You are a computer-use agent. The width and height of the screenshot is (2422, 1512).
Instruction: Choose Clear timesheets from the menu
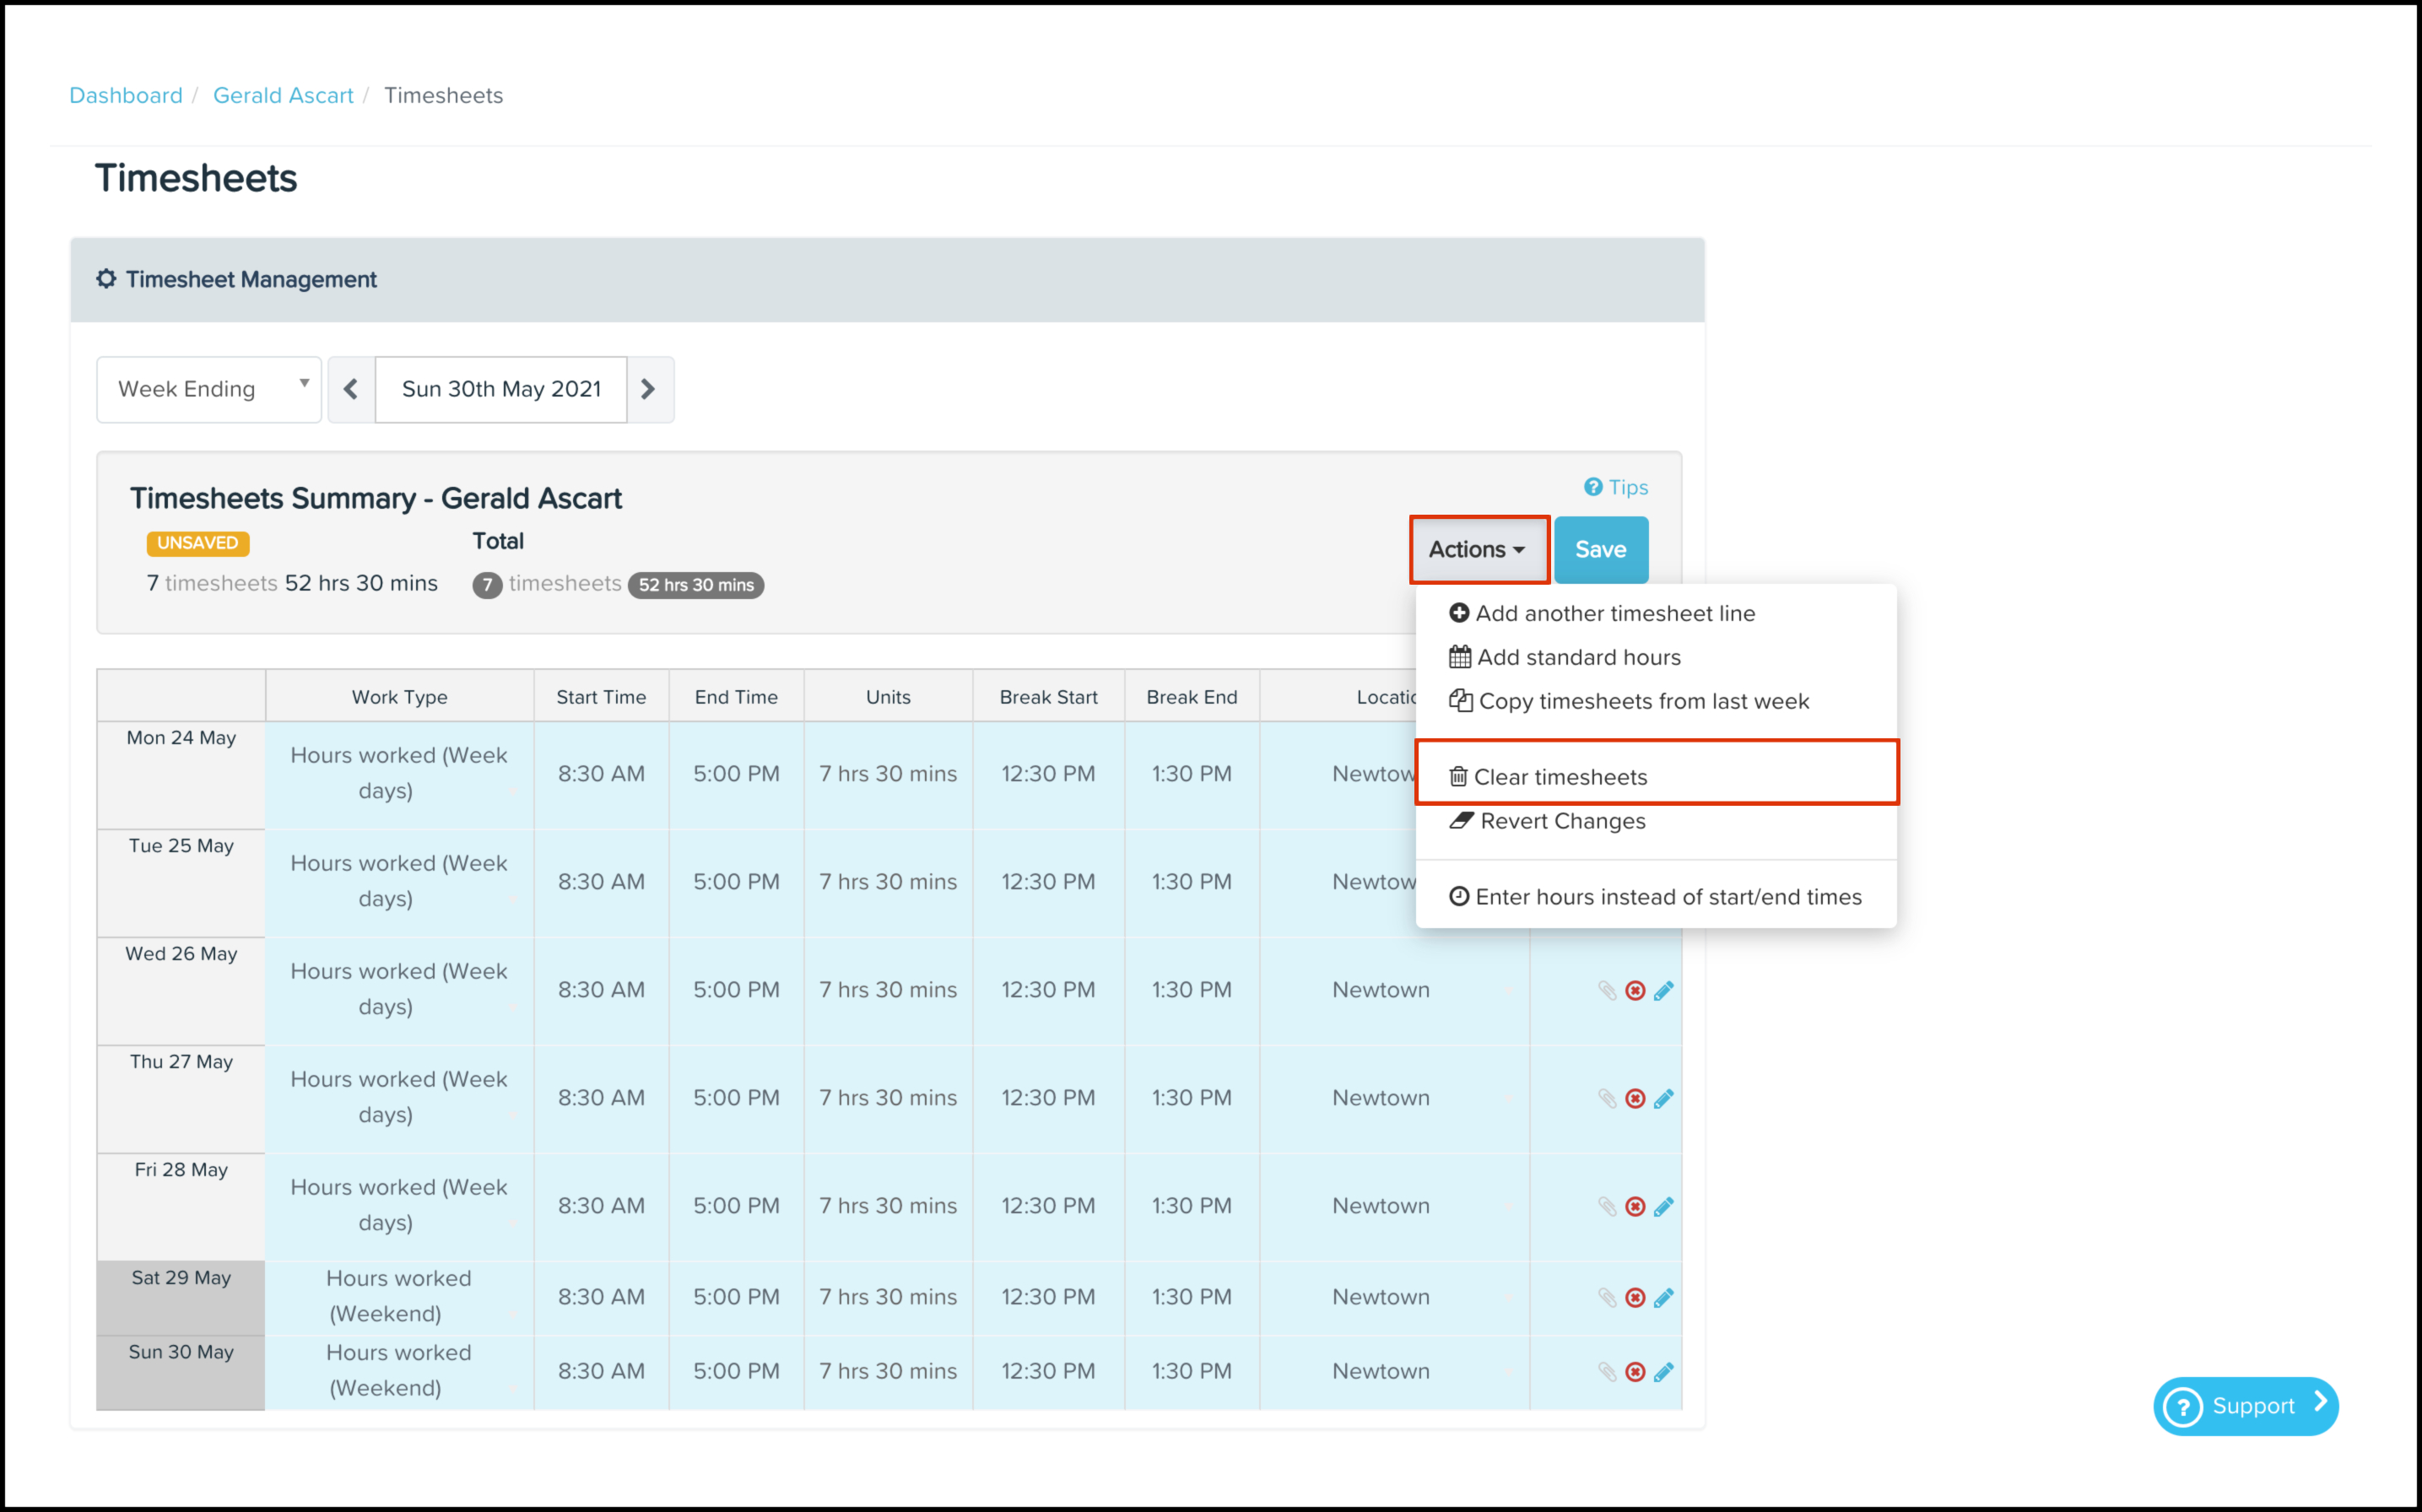1559,777
